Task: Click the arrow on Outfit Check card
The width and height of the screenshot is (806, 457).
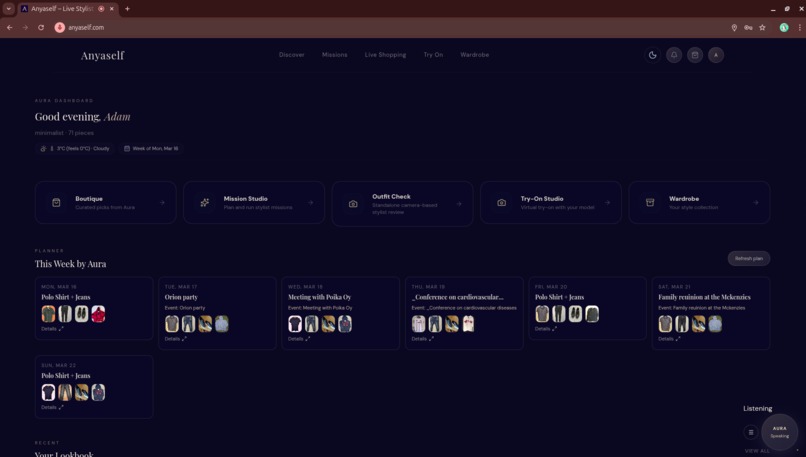Action: coord(459,204)
